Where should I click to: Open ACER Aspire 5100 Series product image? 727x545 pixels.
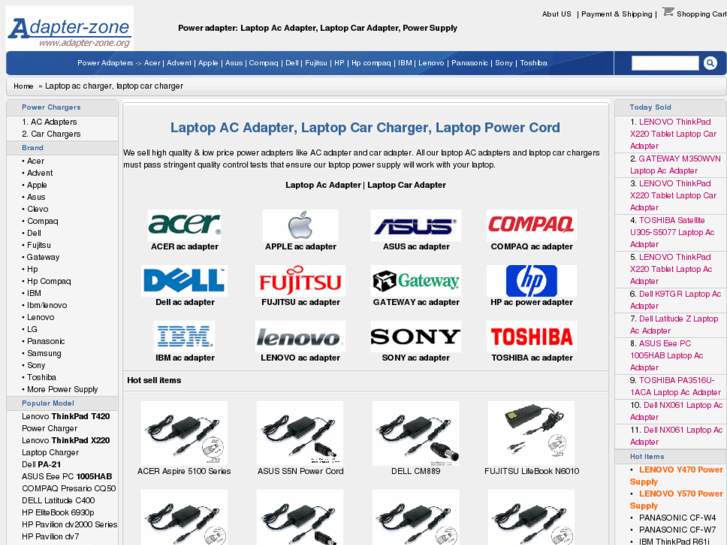click(184, 433)
